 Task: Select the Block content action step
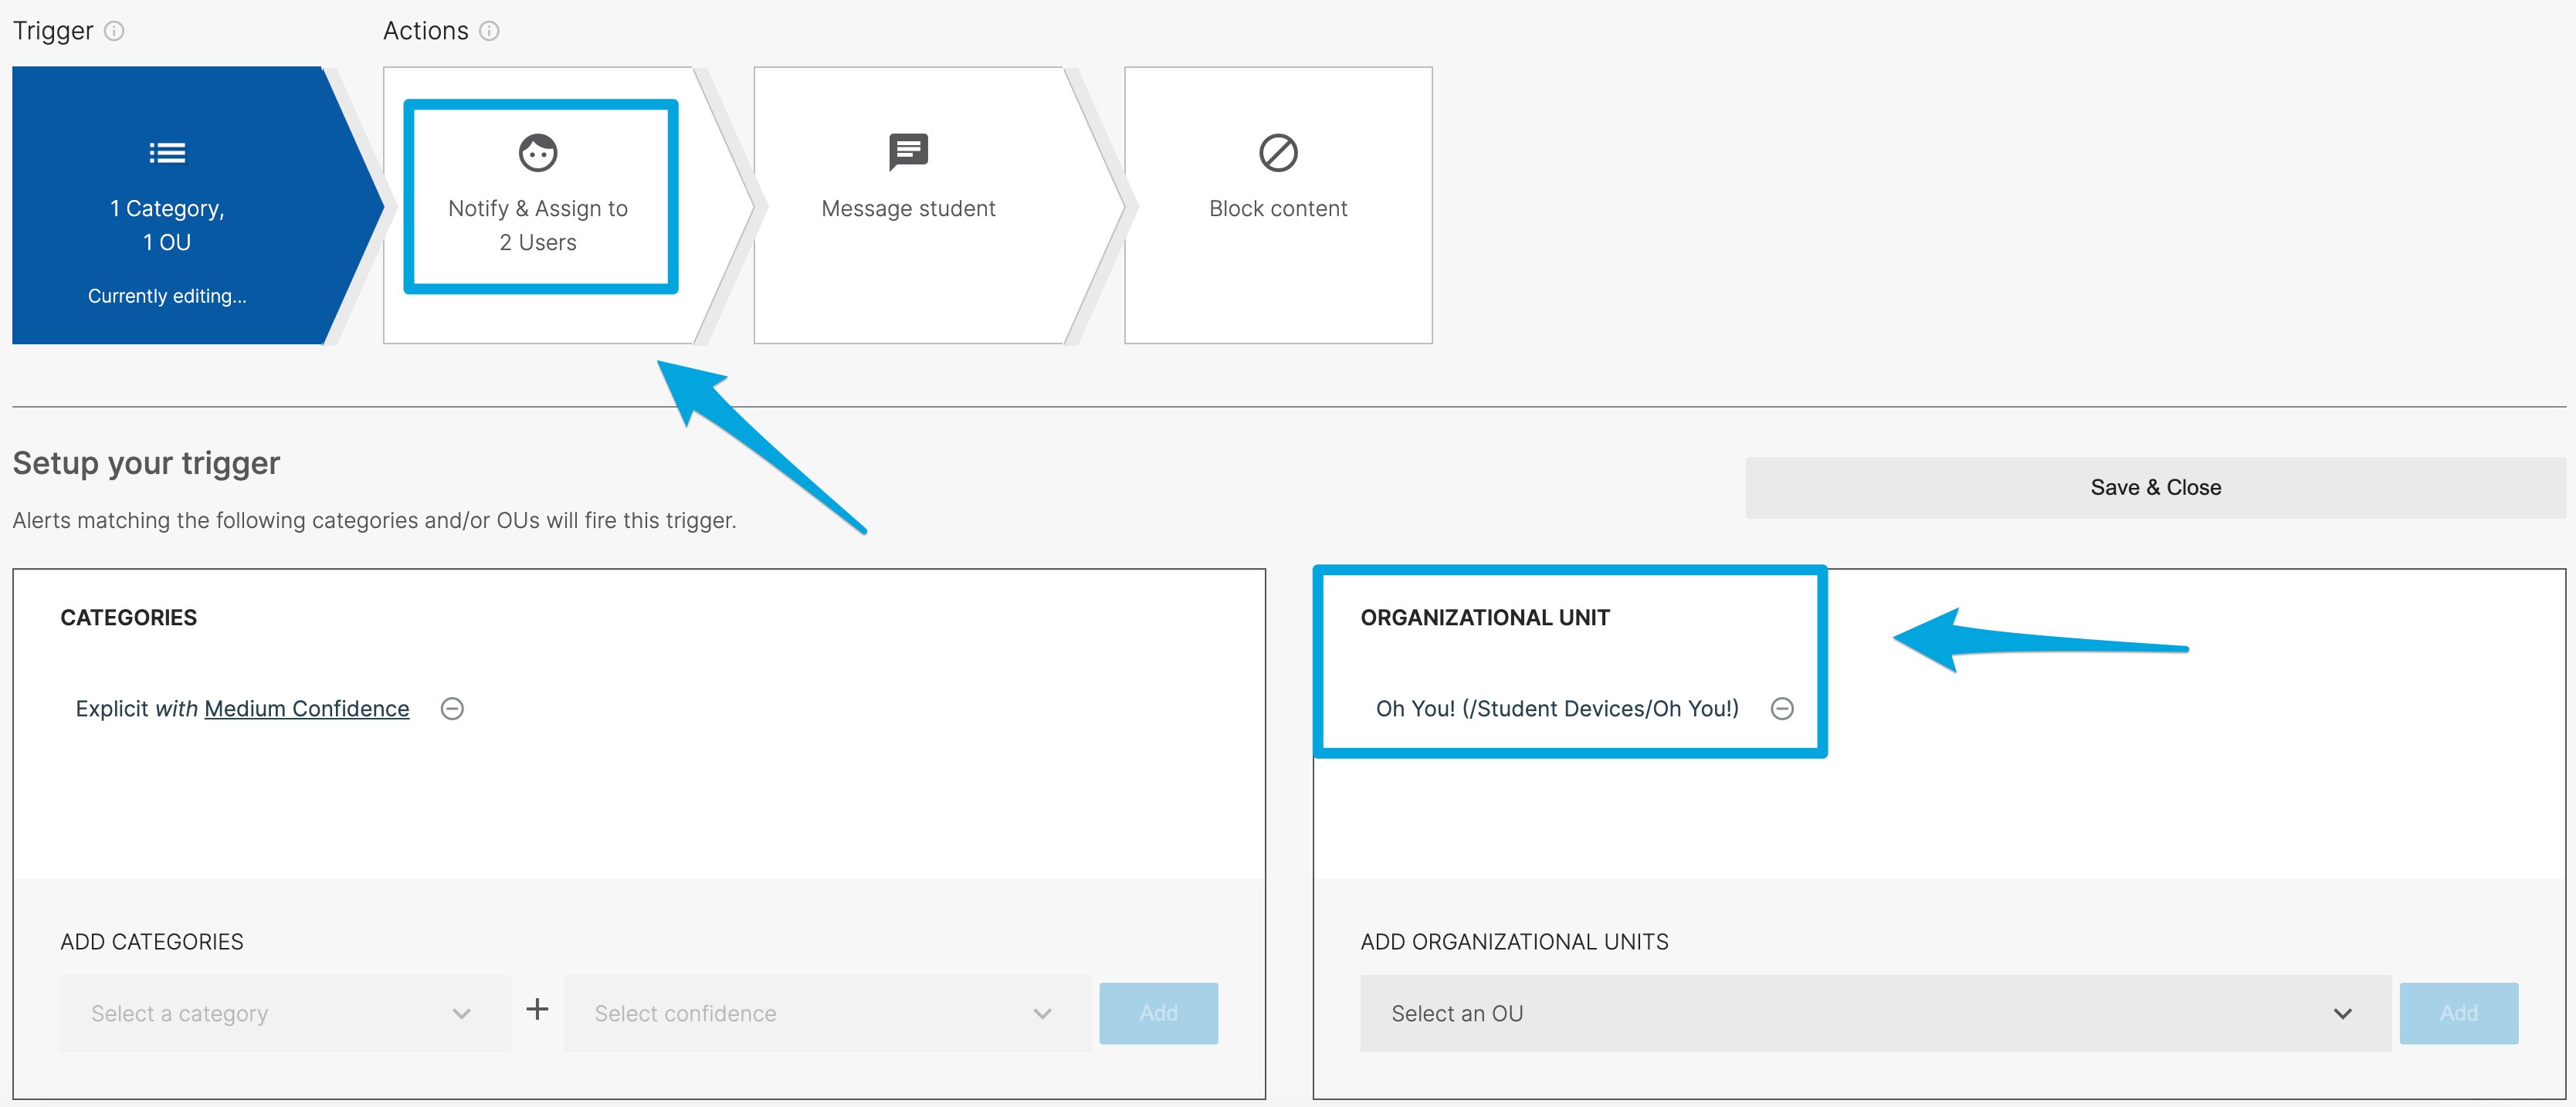click(1278, 206)
